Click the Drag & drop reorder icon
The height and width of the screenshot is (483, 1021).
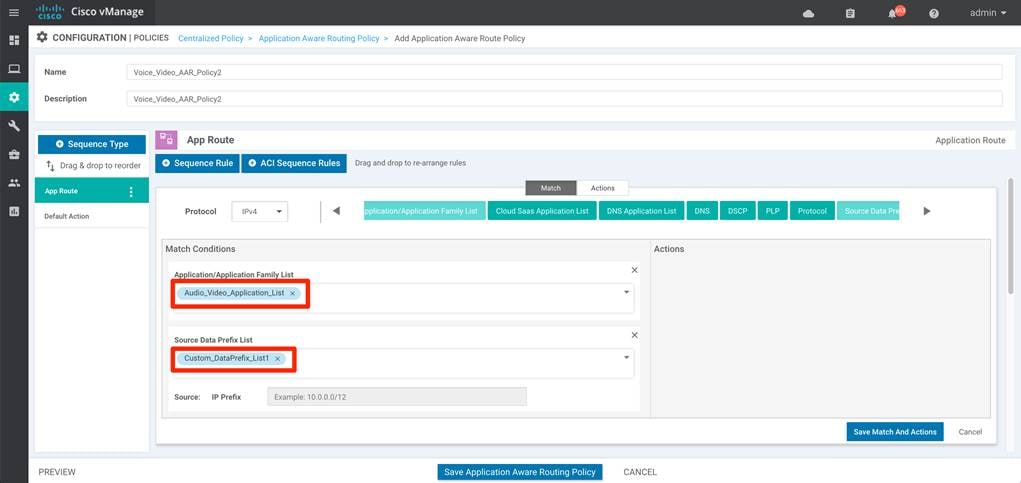(x=50, y=165)
